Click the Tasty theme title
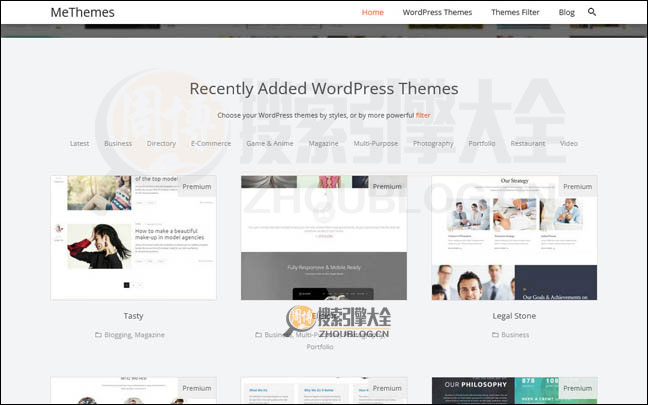 click(x=133, y=316)
